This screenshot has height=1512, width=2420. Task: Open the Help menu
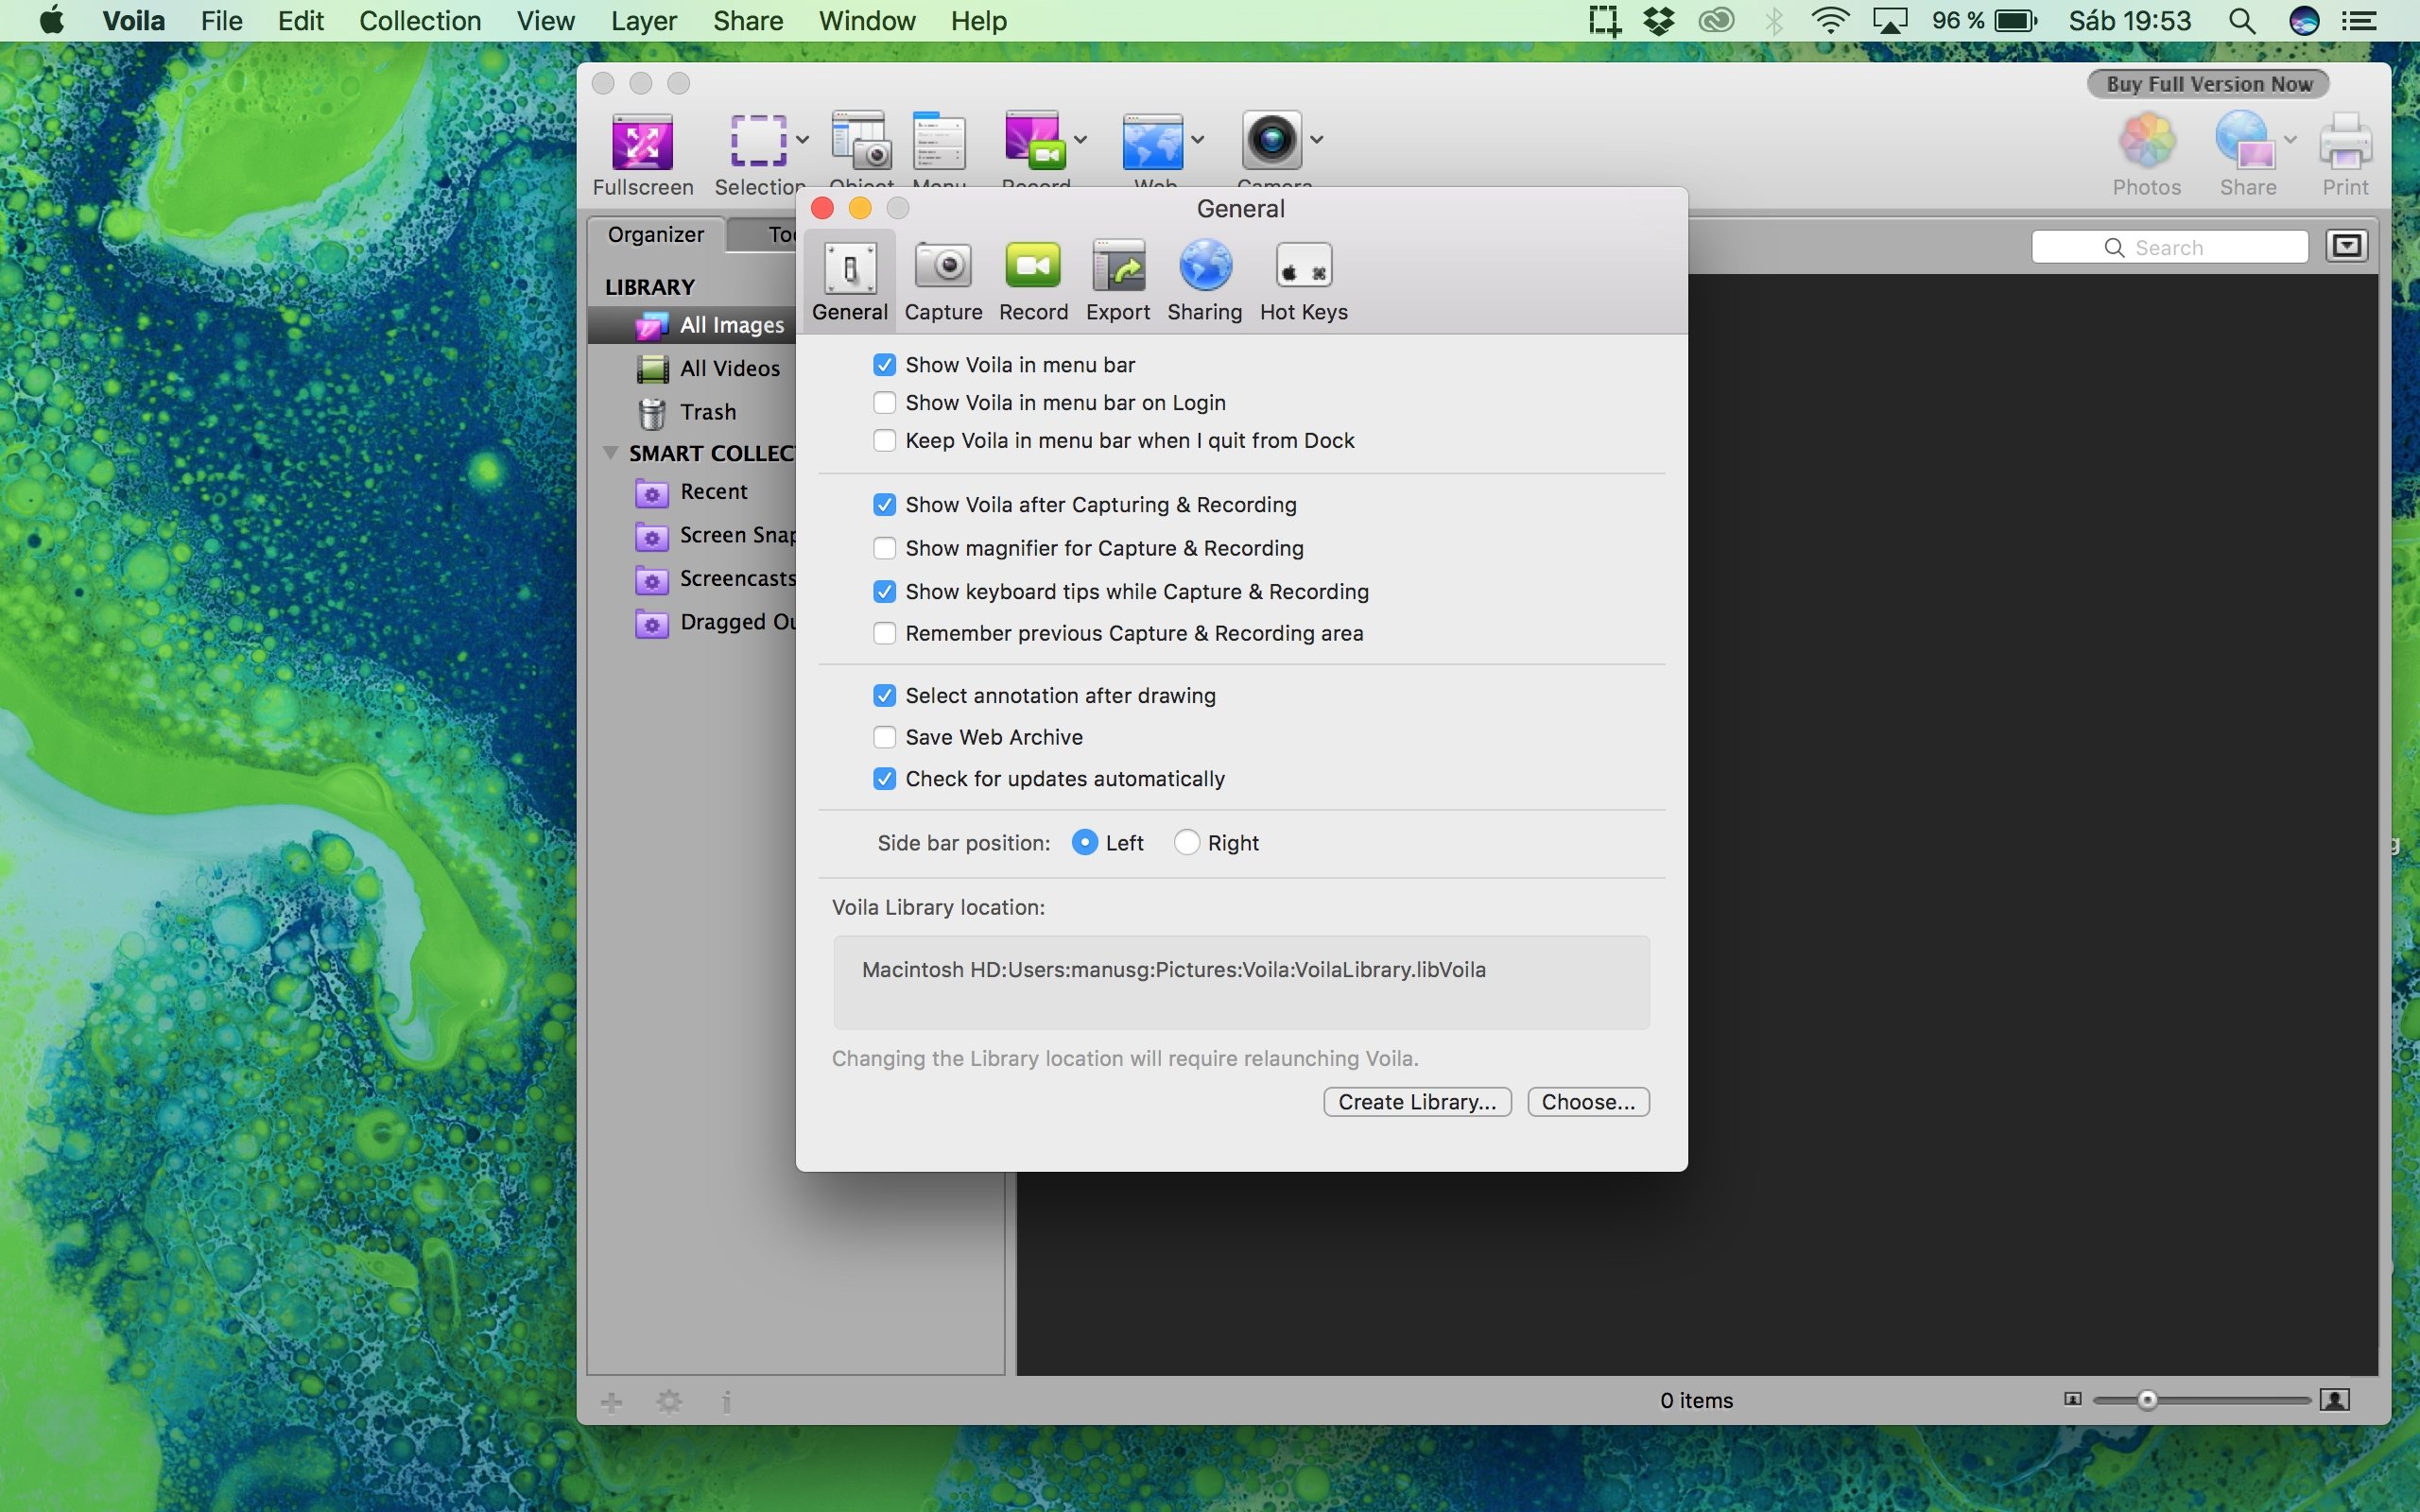pos(978,21)
